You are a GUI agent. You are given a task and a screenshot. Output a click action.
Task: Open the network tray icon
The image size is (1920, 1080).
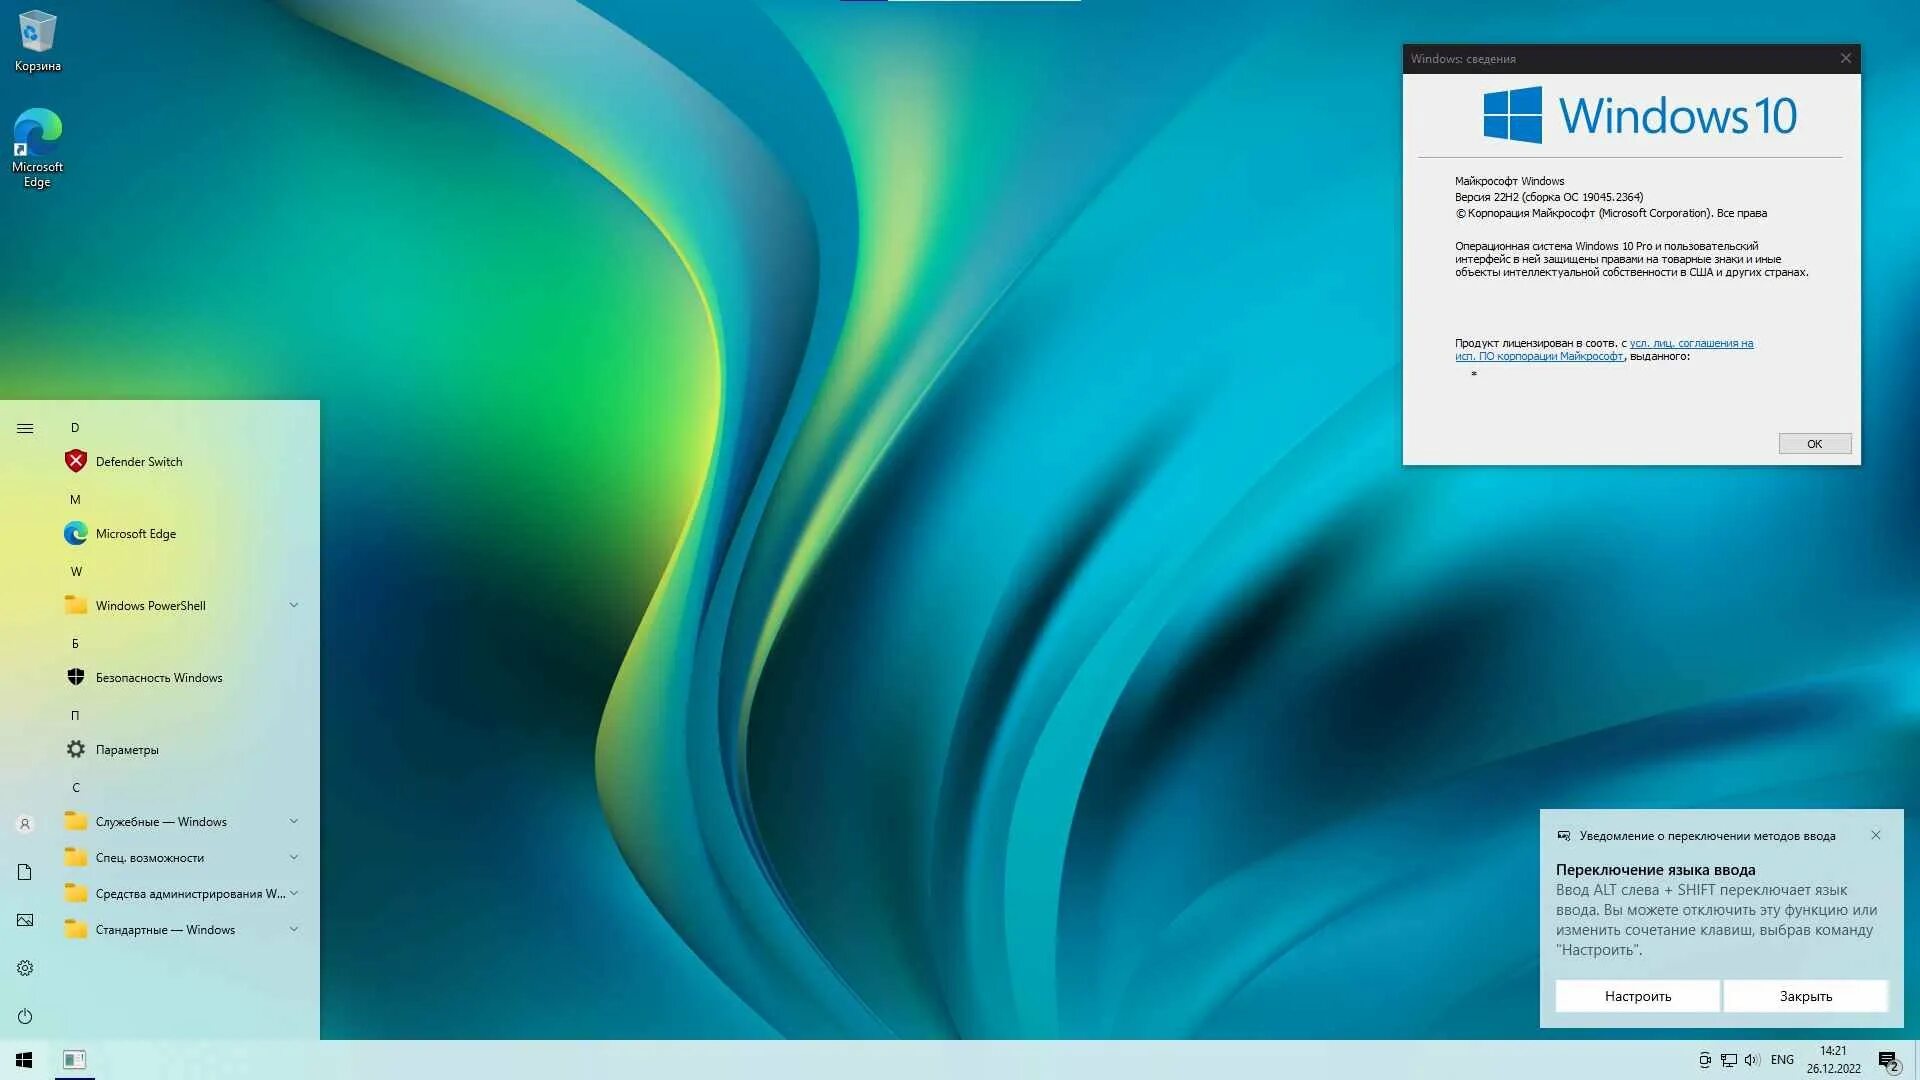tap(1729, 1060)
